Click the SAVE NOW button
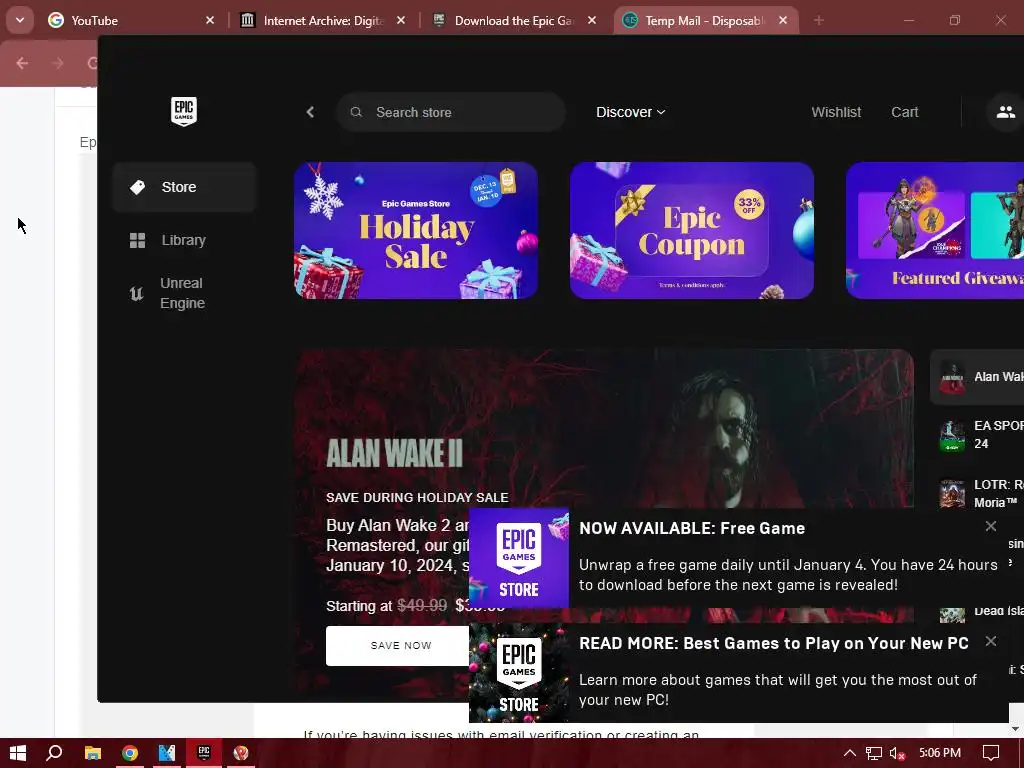This screenshot has height=768, width=1024. [x=398, y=646]
